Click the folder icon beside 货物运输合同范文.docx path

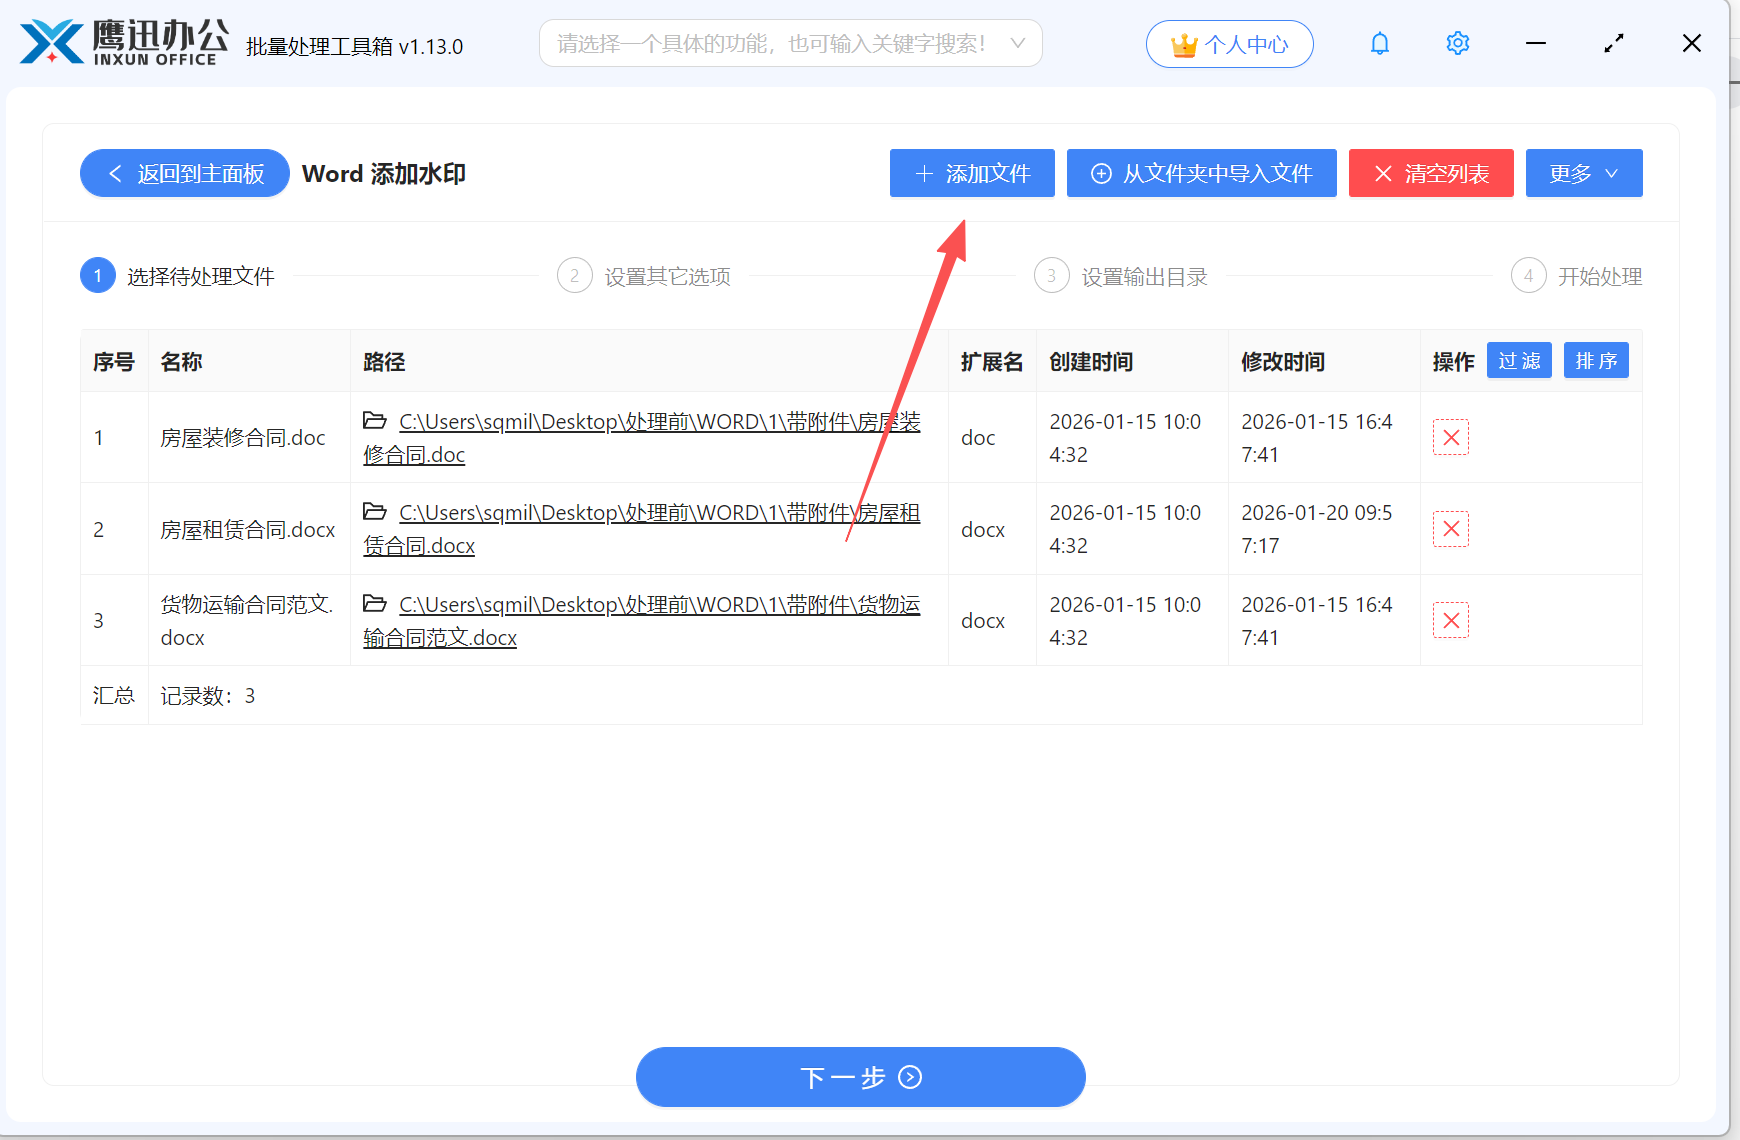[374, 604]
